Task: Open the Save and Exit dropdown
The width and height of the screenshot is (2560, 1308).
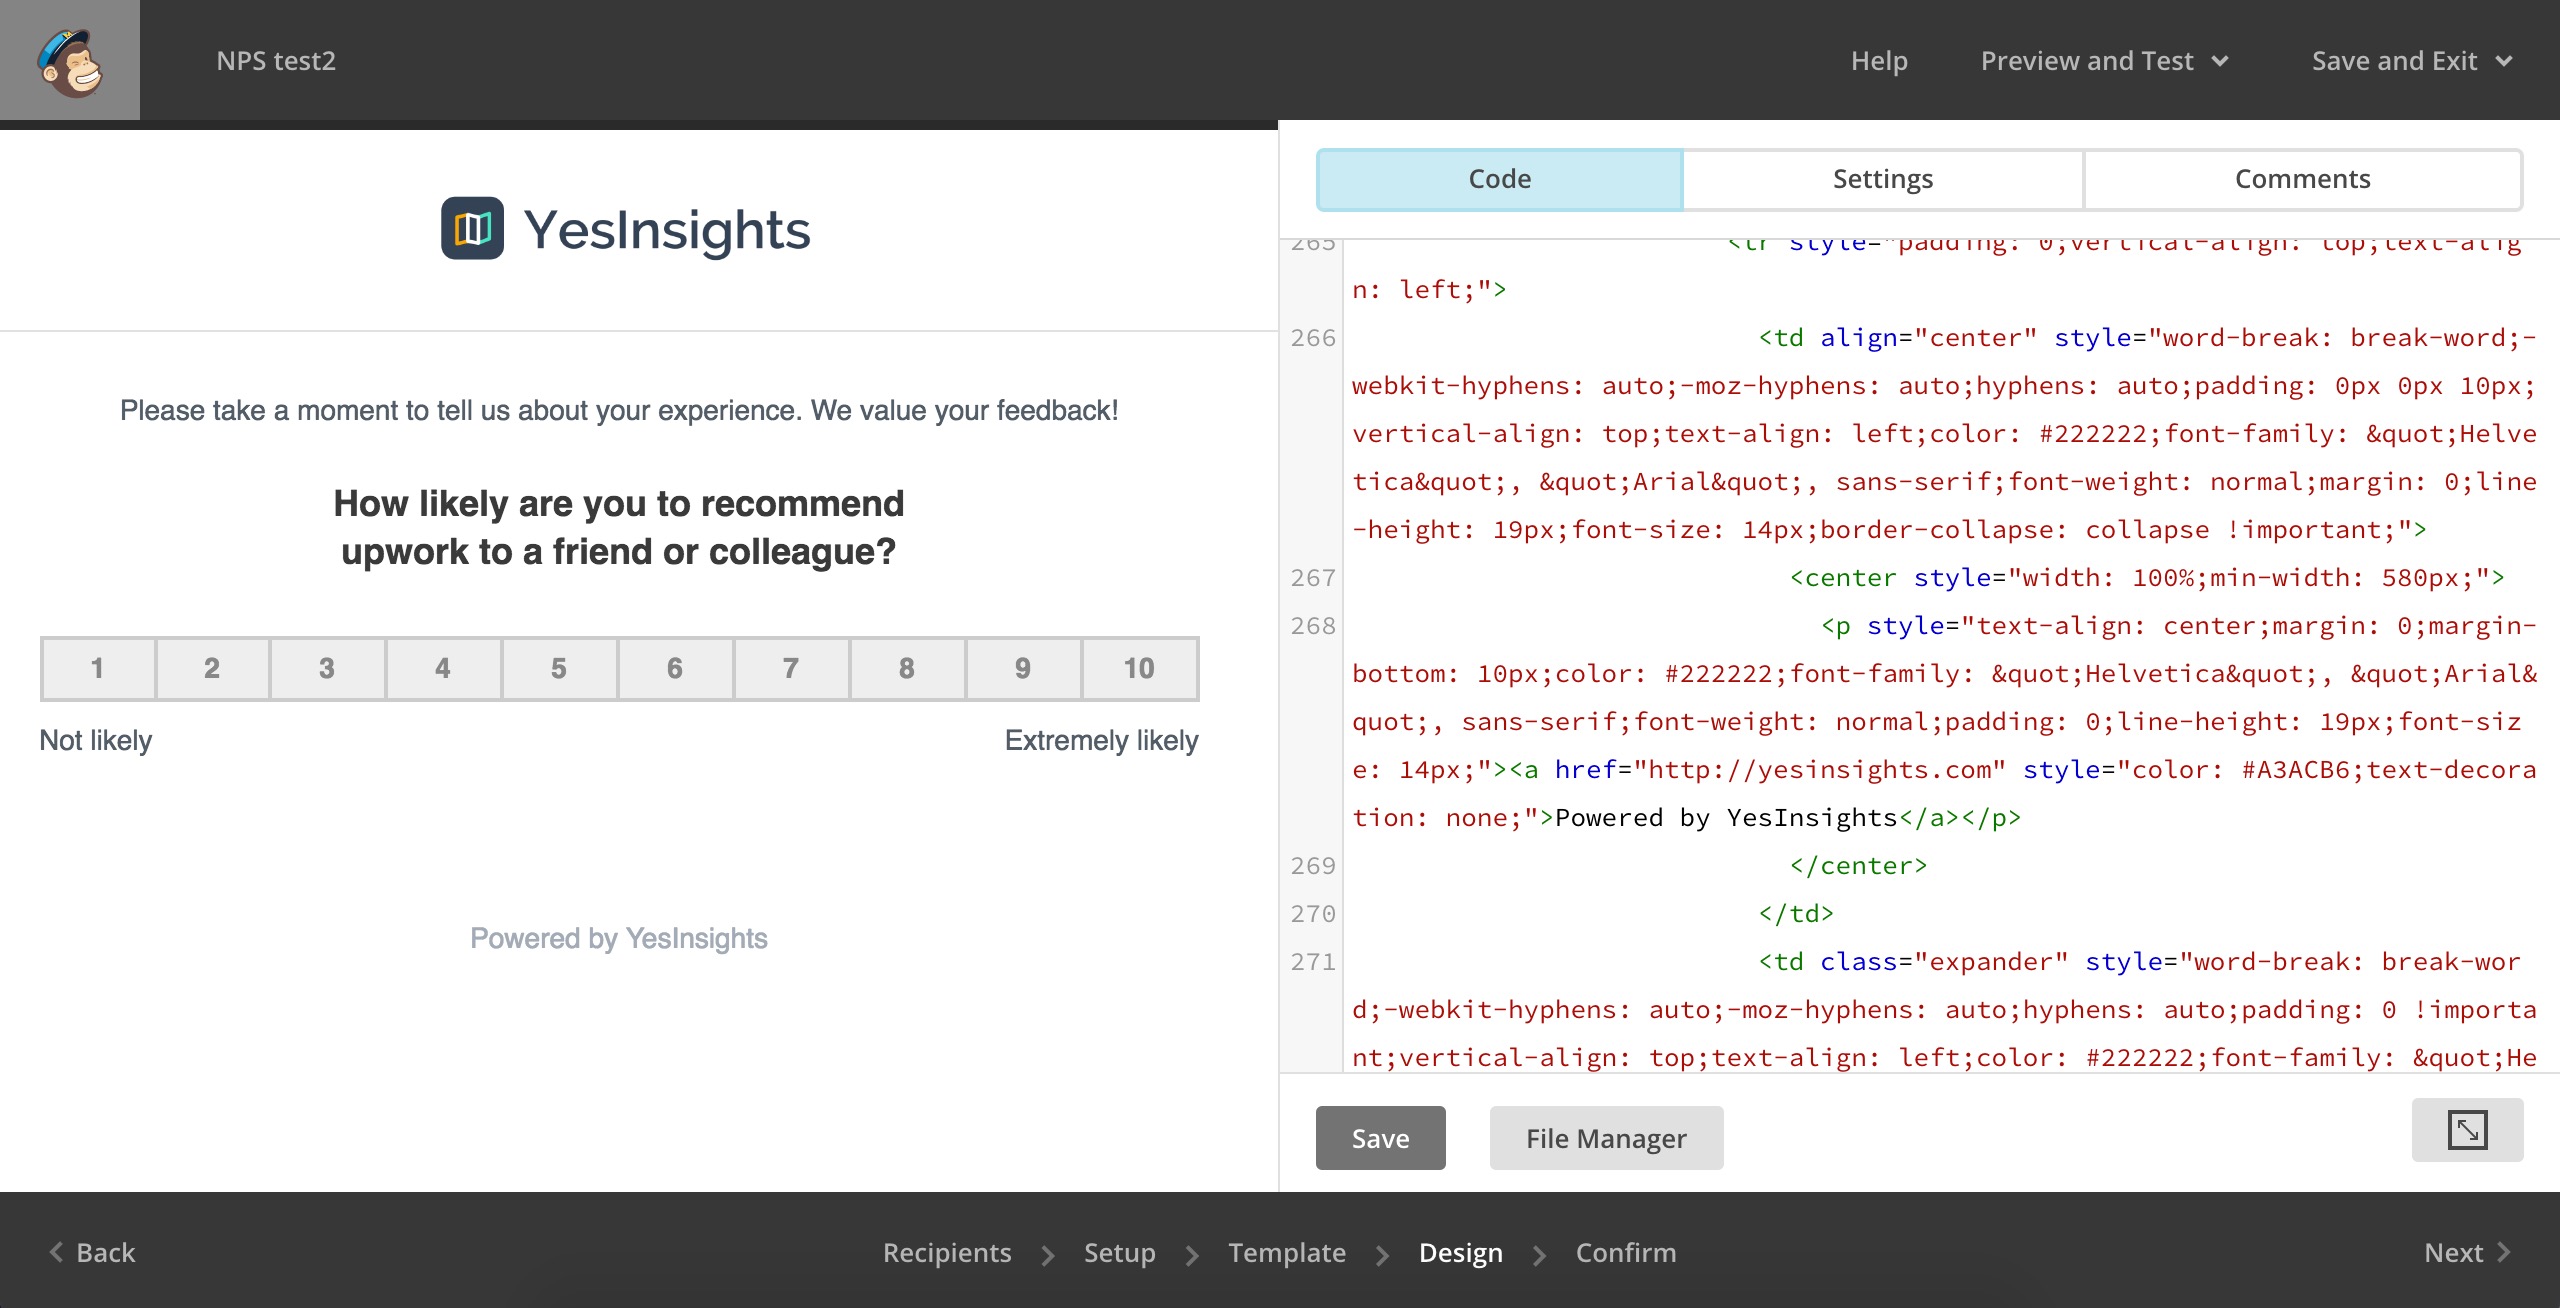Action: [2412, 61]
